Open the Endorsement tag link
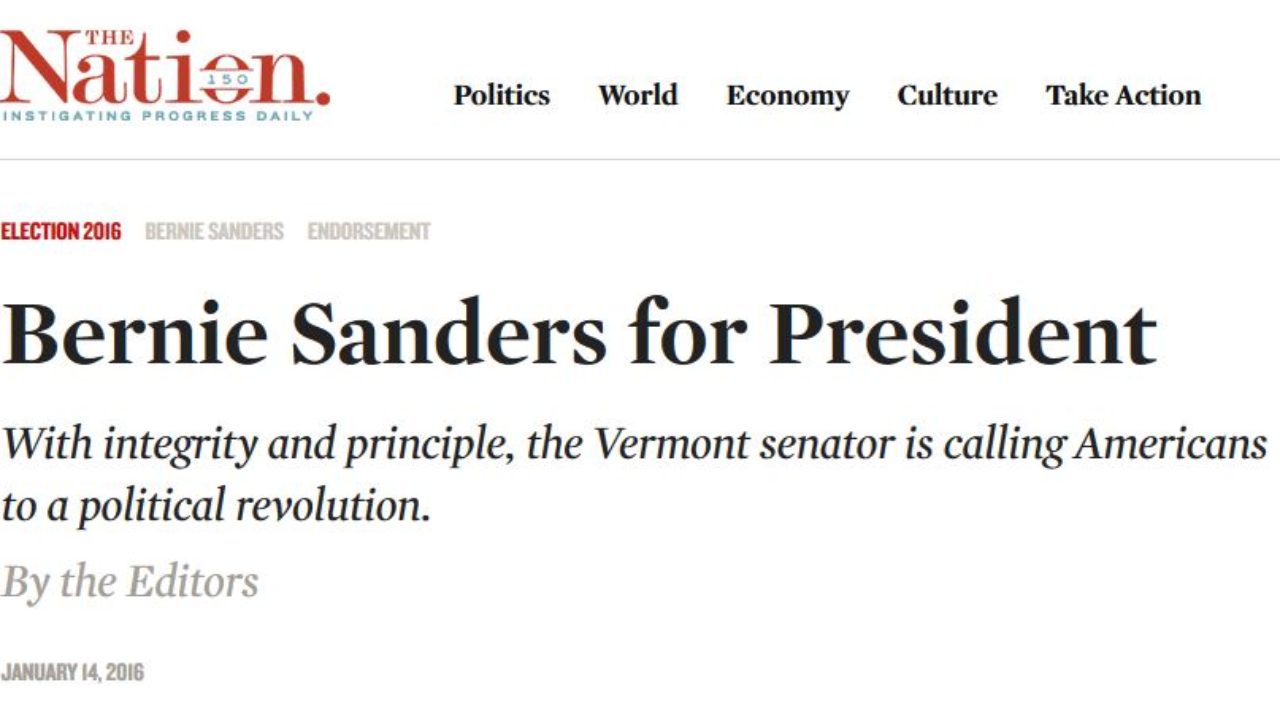Screen dimensions: 1280x720 coord(368,232)
